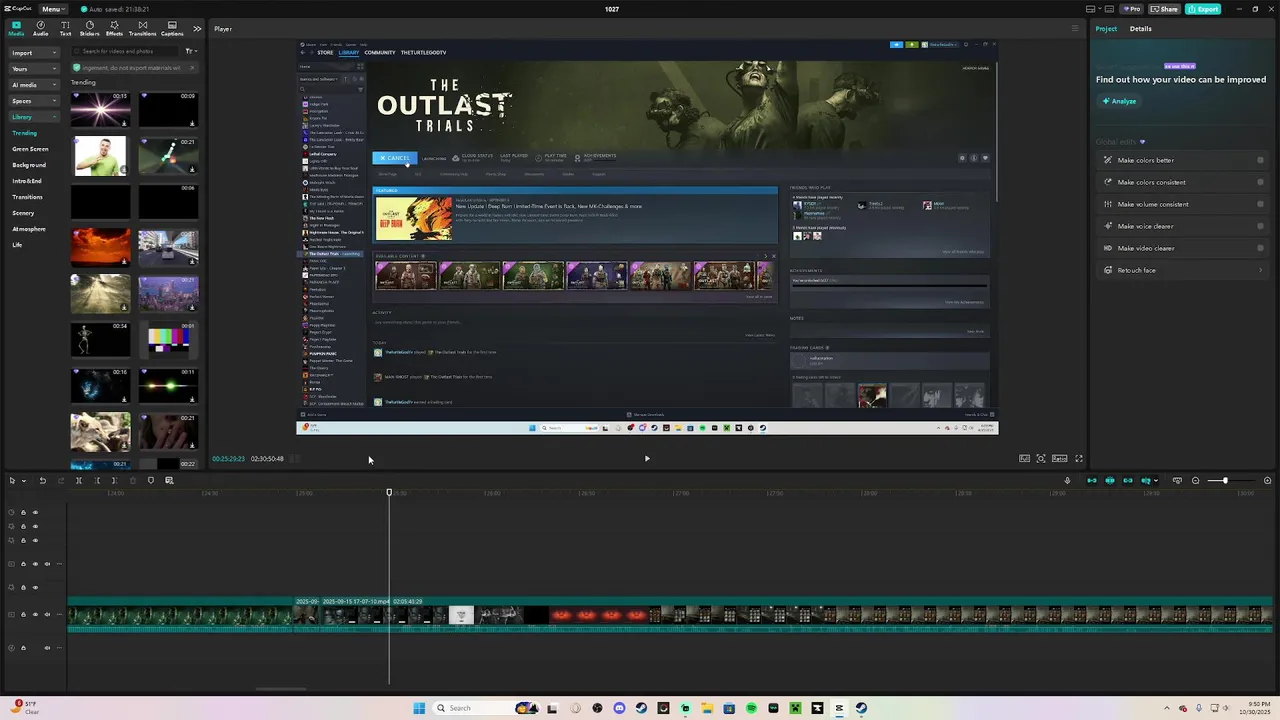Toggle Make volume consistent
Viewport: 1280px width, 720px height.
[1260, 204]
